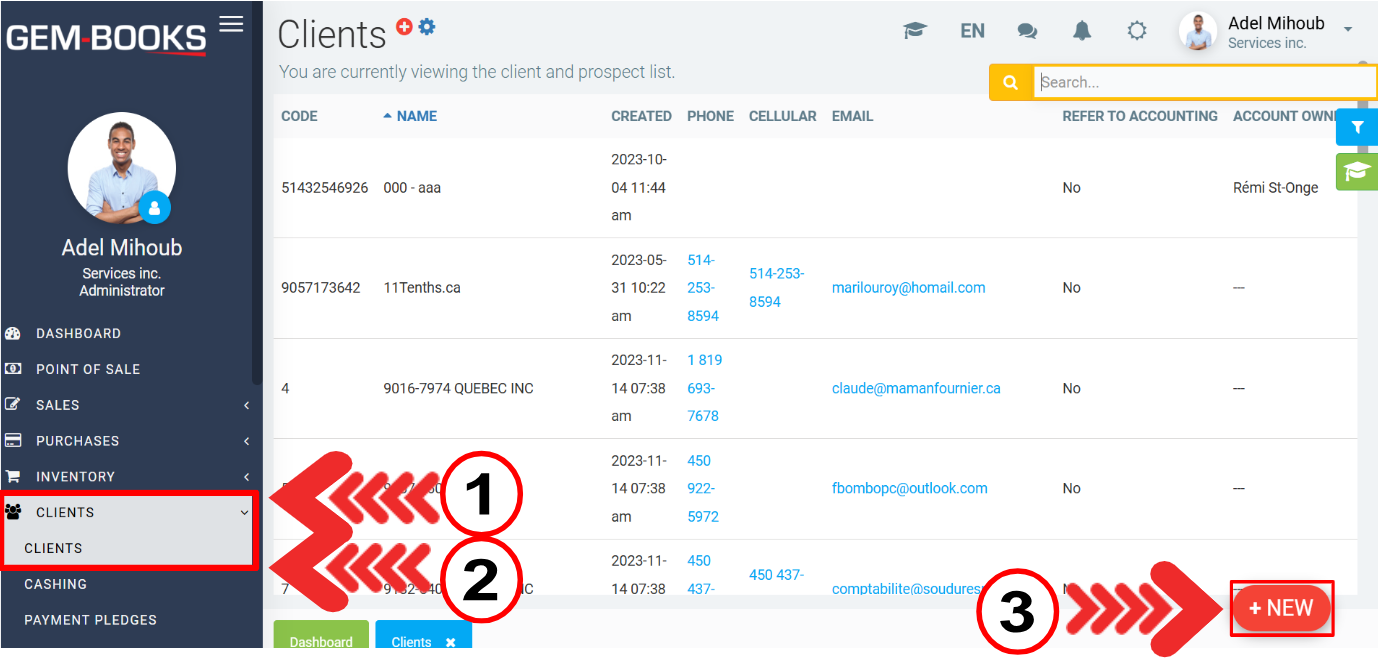1385x662 pixels.
Task: Expand the Sales menu in sidebar
Action: [x=130, y=405]
